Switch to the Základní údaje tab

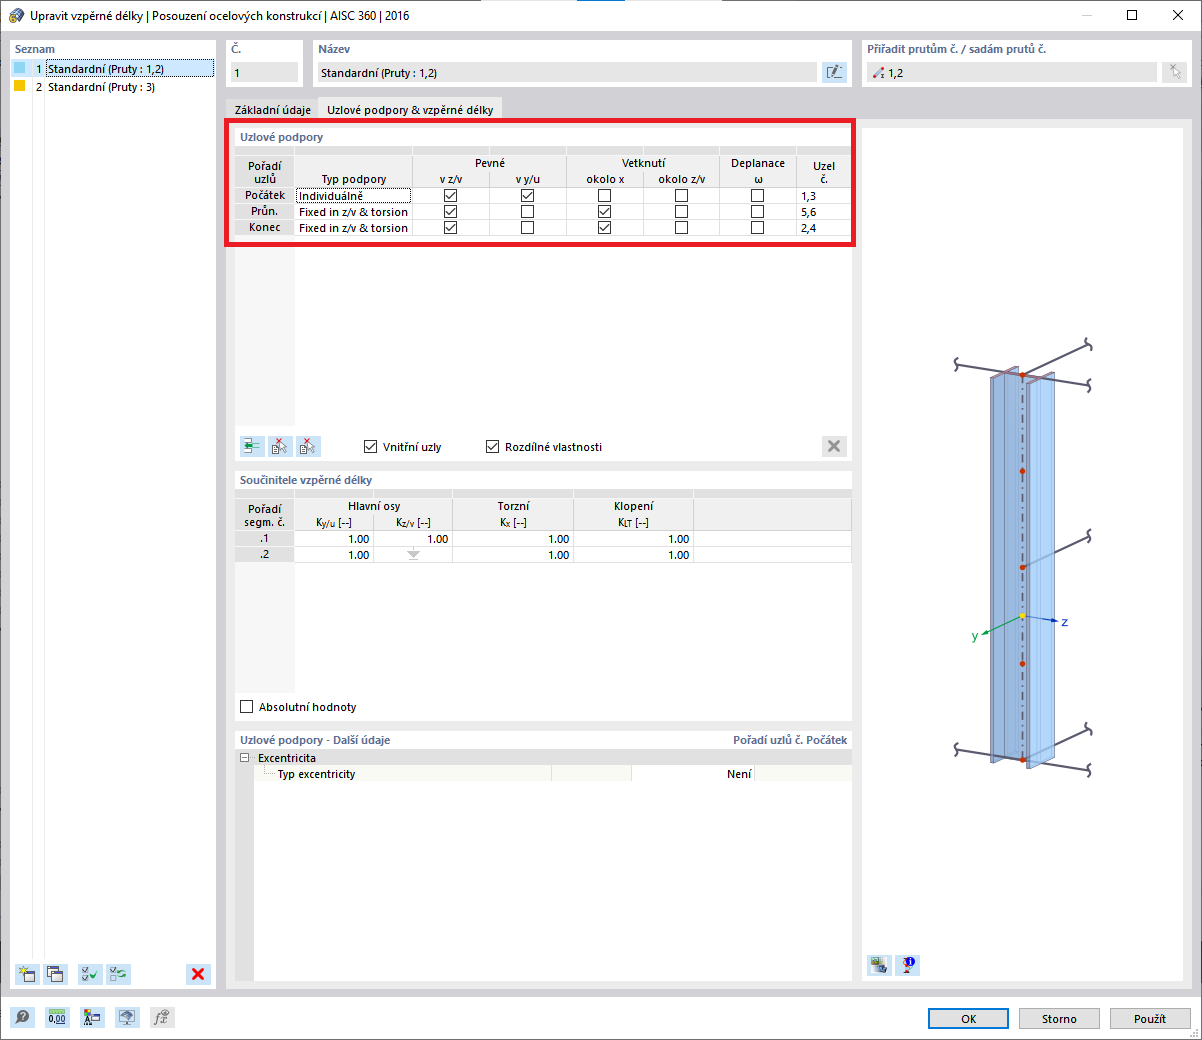tap(272, 108)
